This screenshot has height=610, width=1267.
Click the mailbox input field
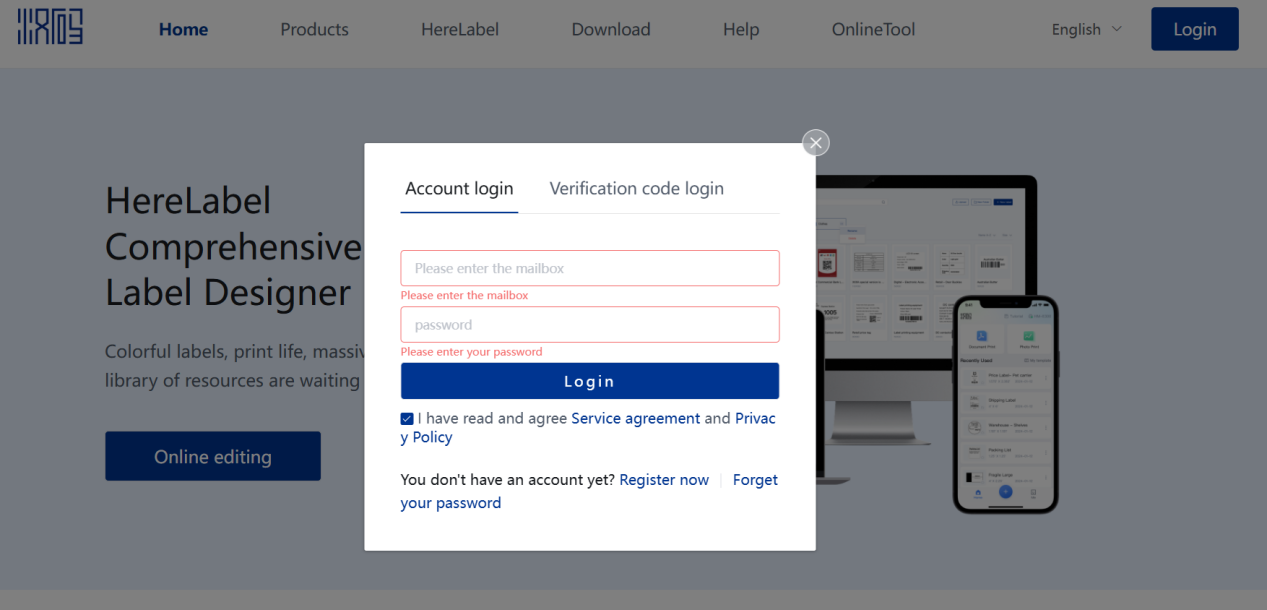click(x=589, y=268)
